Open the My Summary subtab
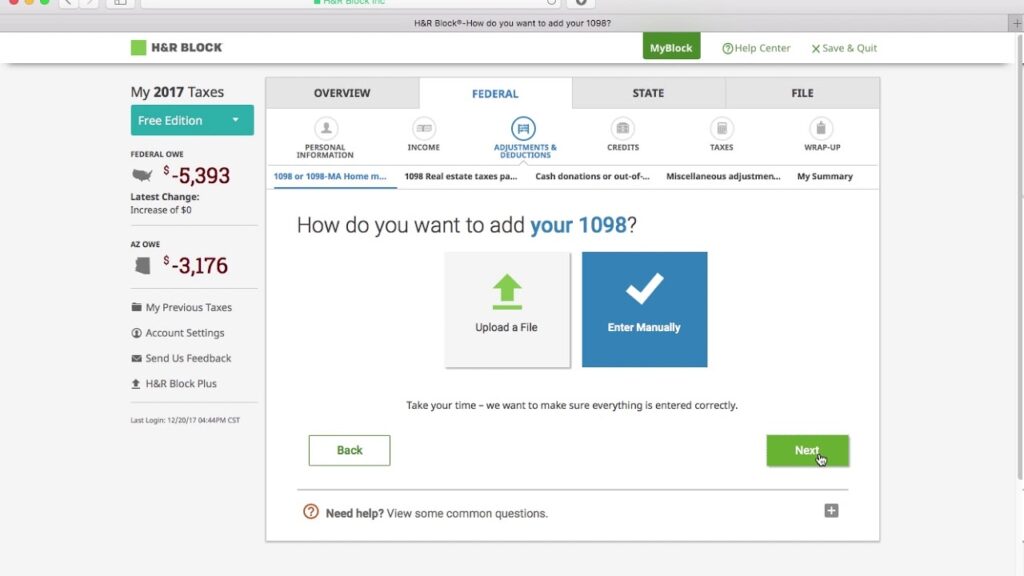 coord(825,176)
